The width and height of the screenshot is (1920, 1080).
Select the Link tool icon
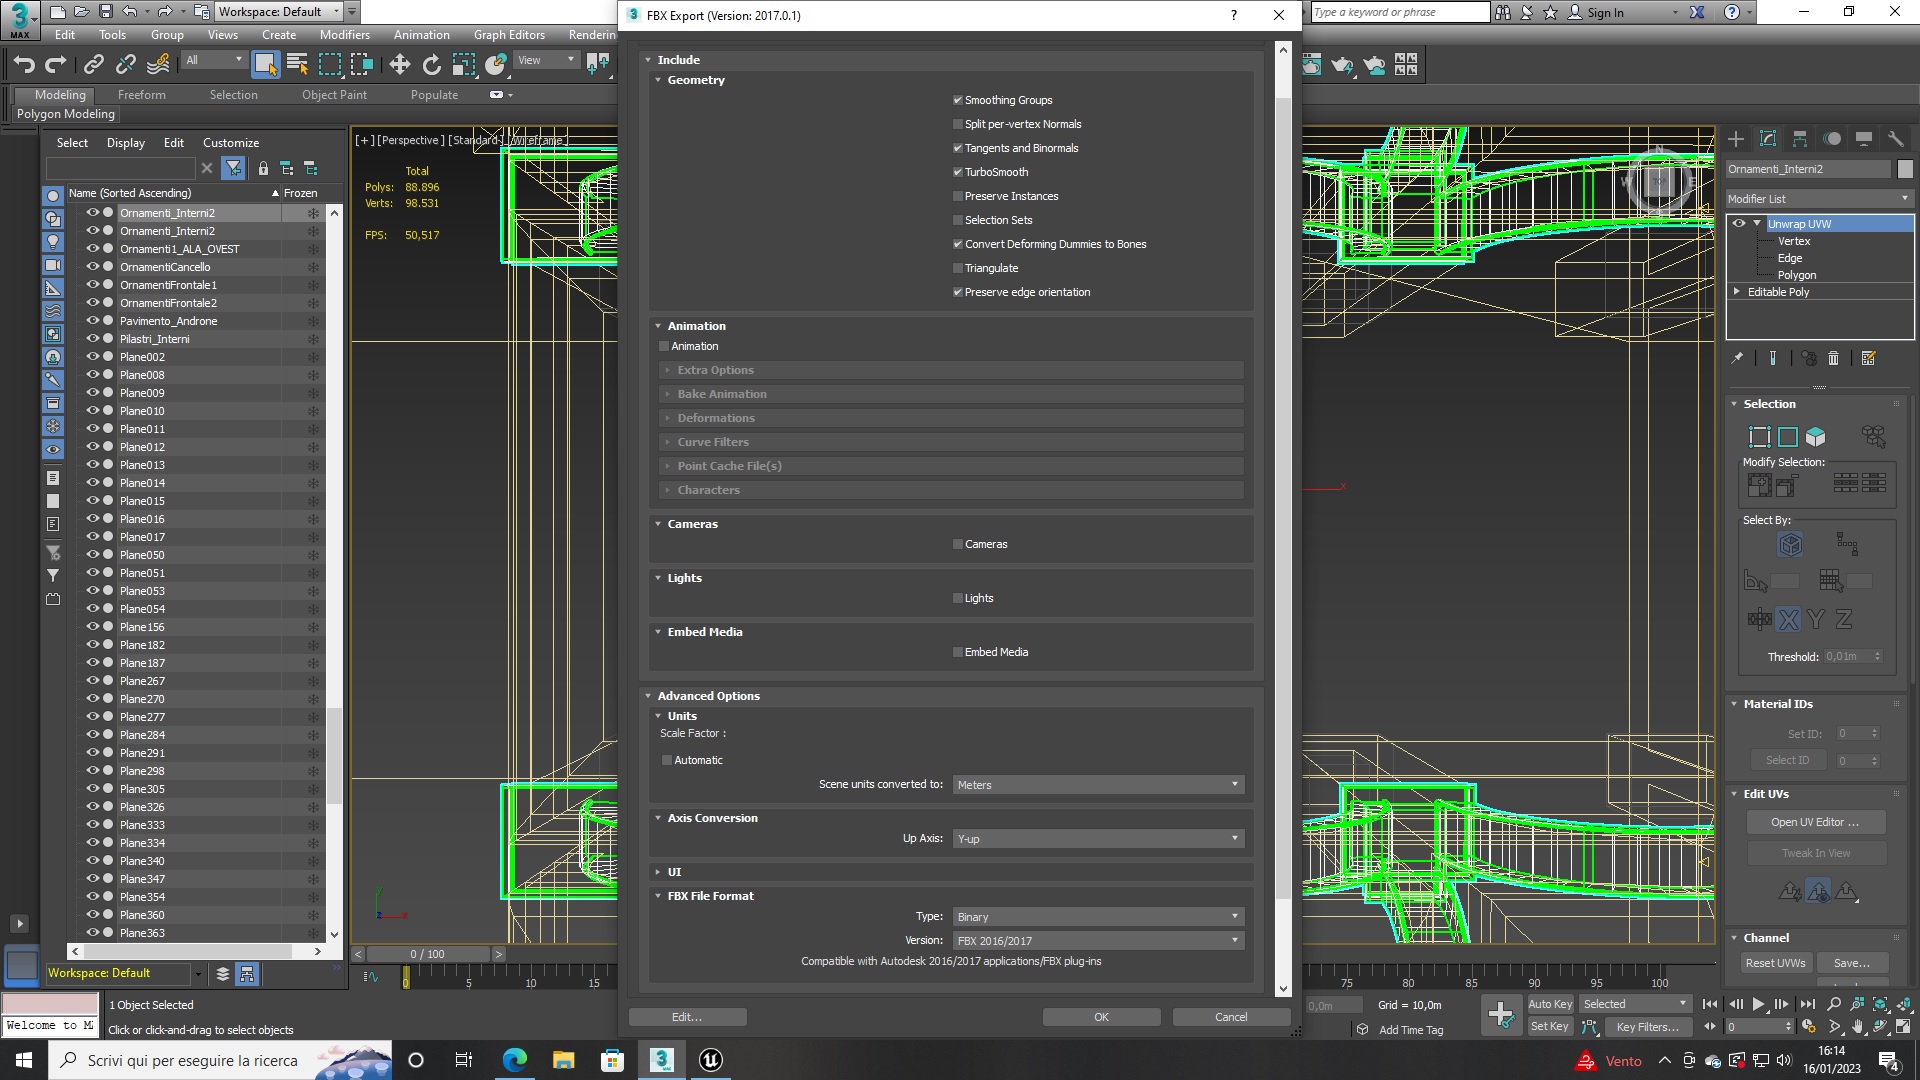93,65
